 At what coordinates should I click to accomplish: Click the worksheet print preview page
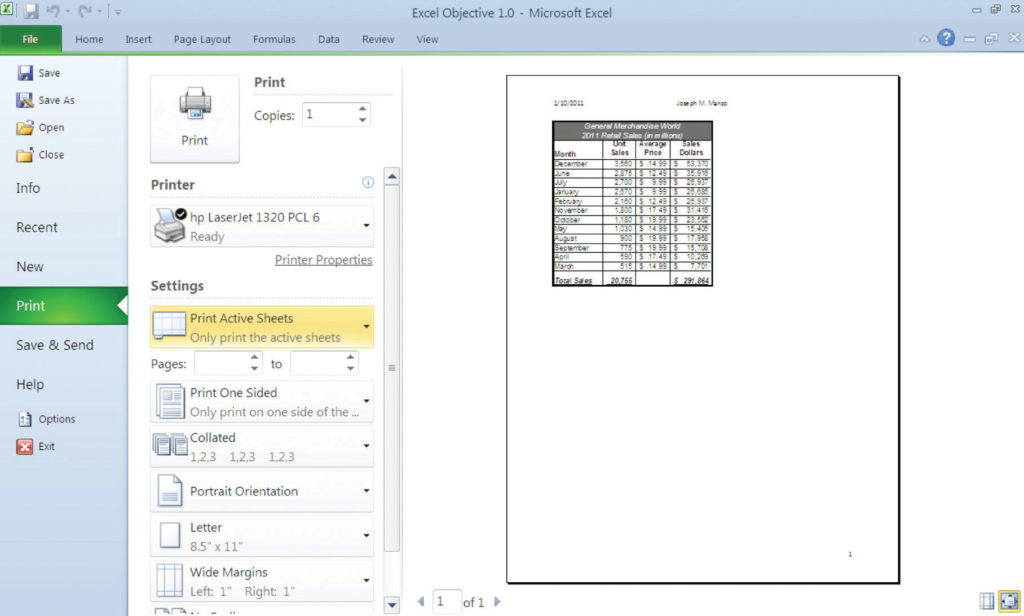coord(703,329)
